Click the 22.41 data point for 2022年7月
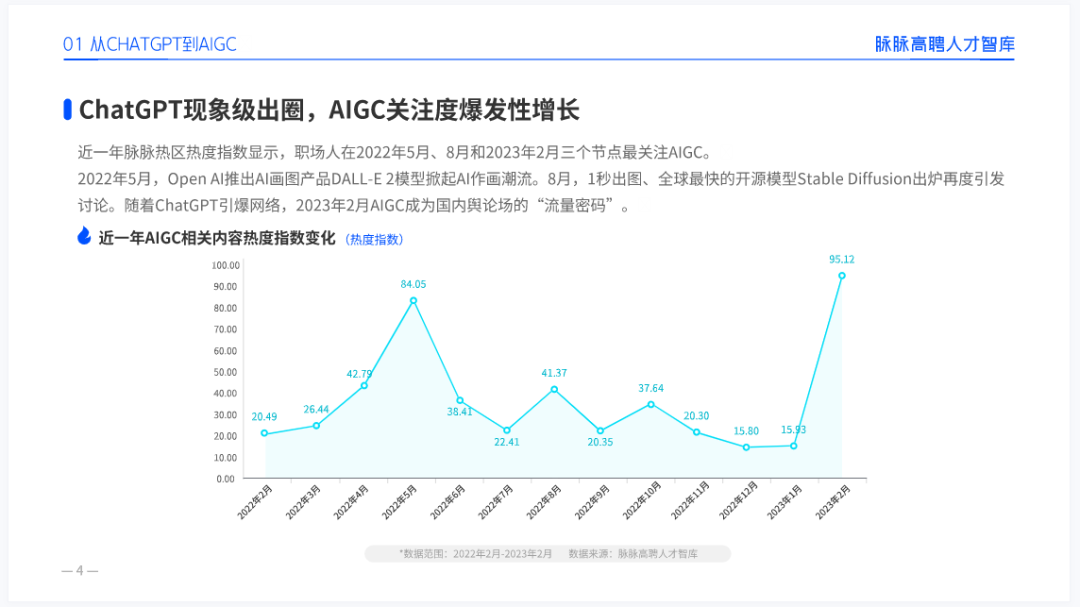The width and height of the screenshot is (1080, 607). [507, 431]
